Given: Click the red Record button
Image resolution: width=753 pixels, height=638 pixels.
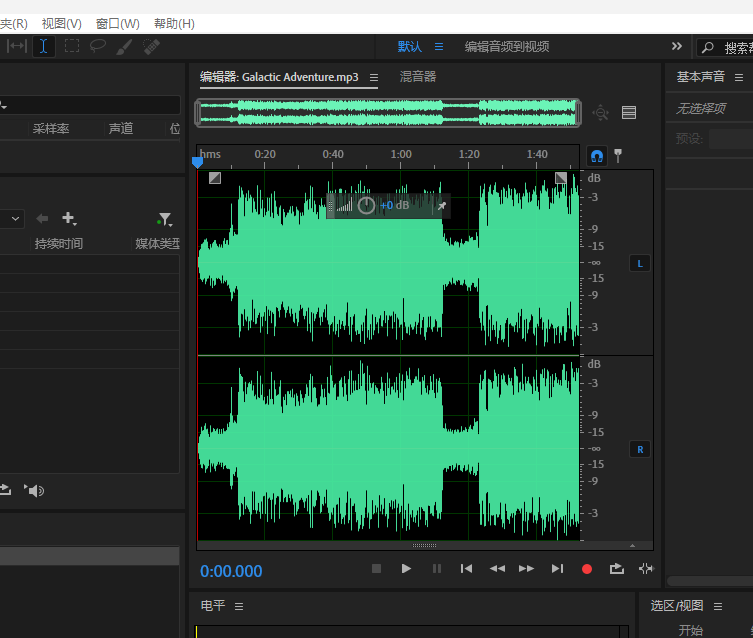Looking at the screenshot, I should tap(587, 569).
